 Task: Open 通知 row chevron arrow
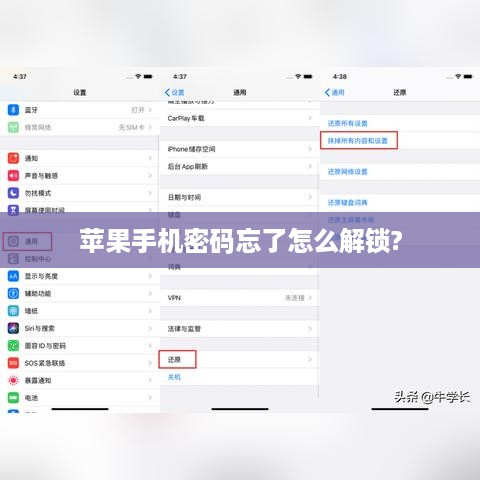coord(150,158)
